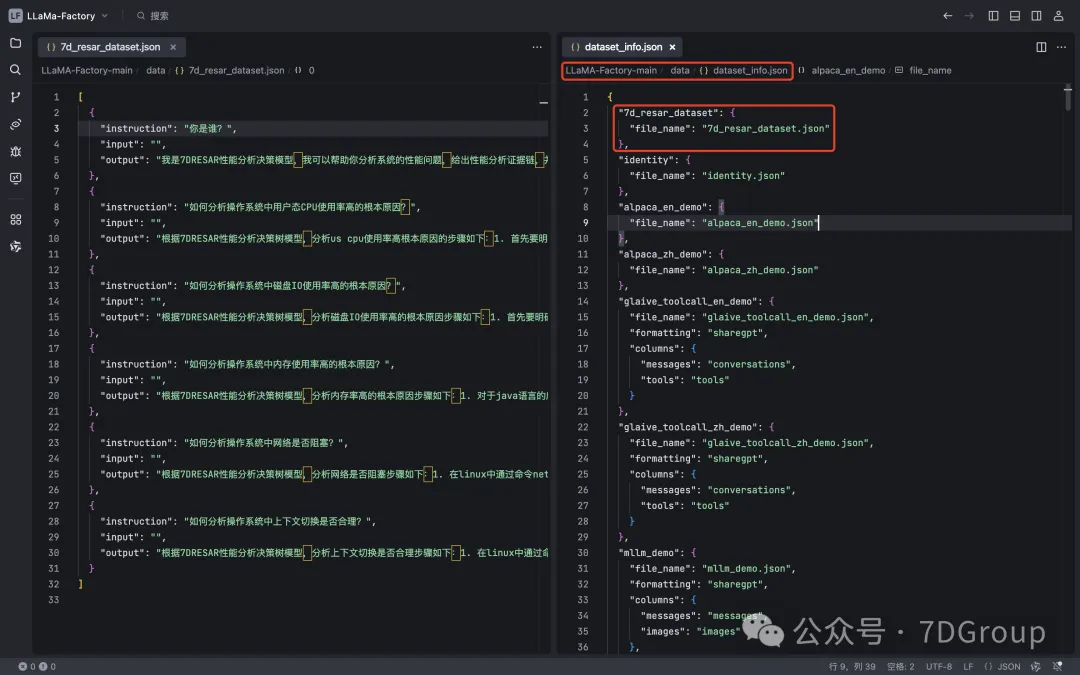The image size is (1080, 675).
Task: Switch to the 7d_resar_dataset.json tab
Action: [x=110, y=47]
